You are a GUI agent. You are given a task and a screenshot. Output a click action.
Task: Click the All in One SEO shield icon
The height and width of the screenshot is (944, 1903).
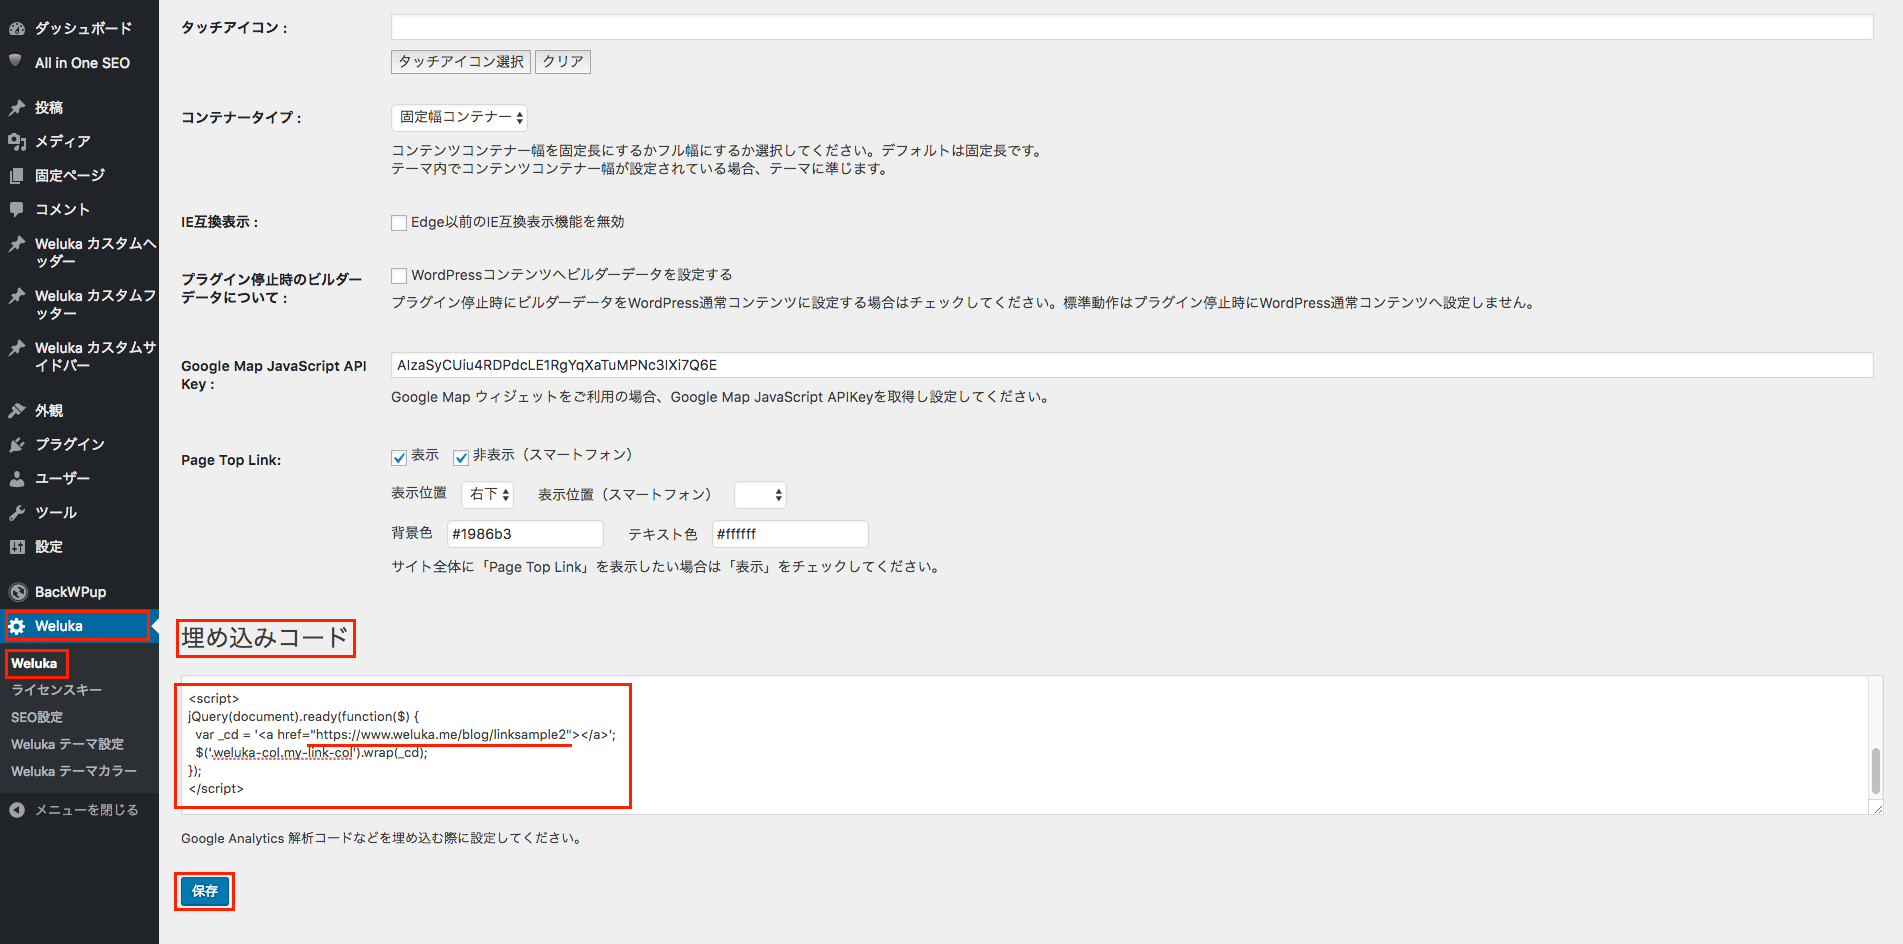pyautogui.click(x=15, y=61)
